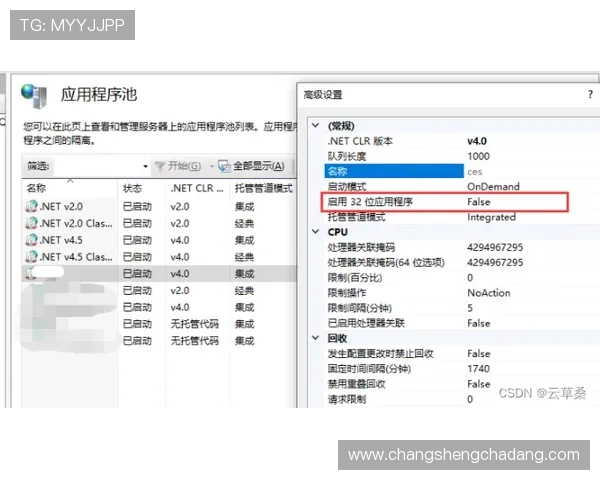Sort by the 托管管道模式 column header
This screenshot has width=600, height=480.
(x=263, y=188)
